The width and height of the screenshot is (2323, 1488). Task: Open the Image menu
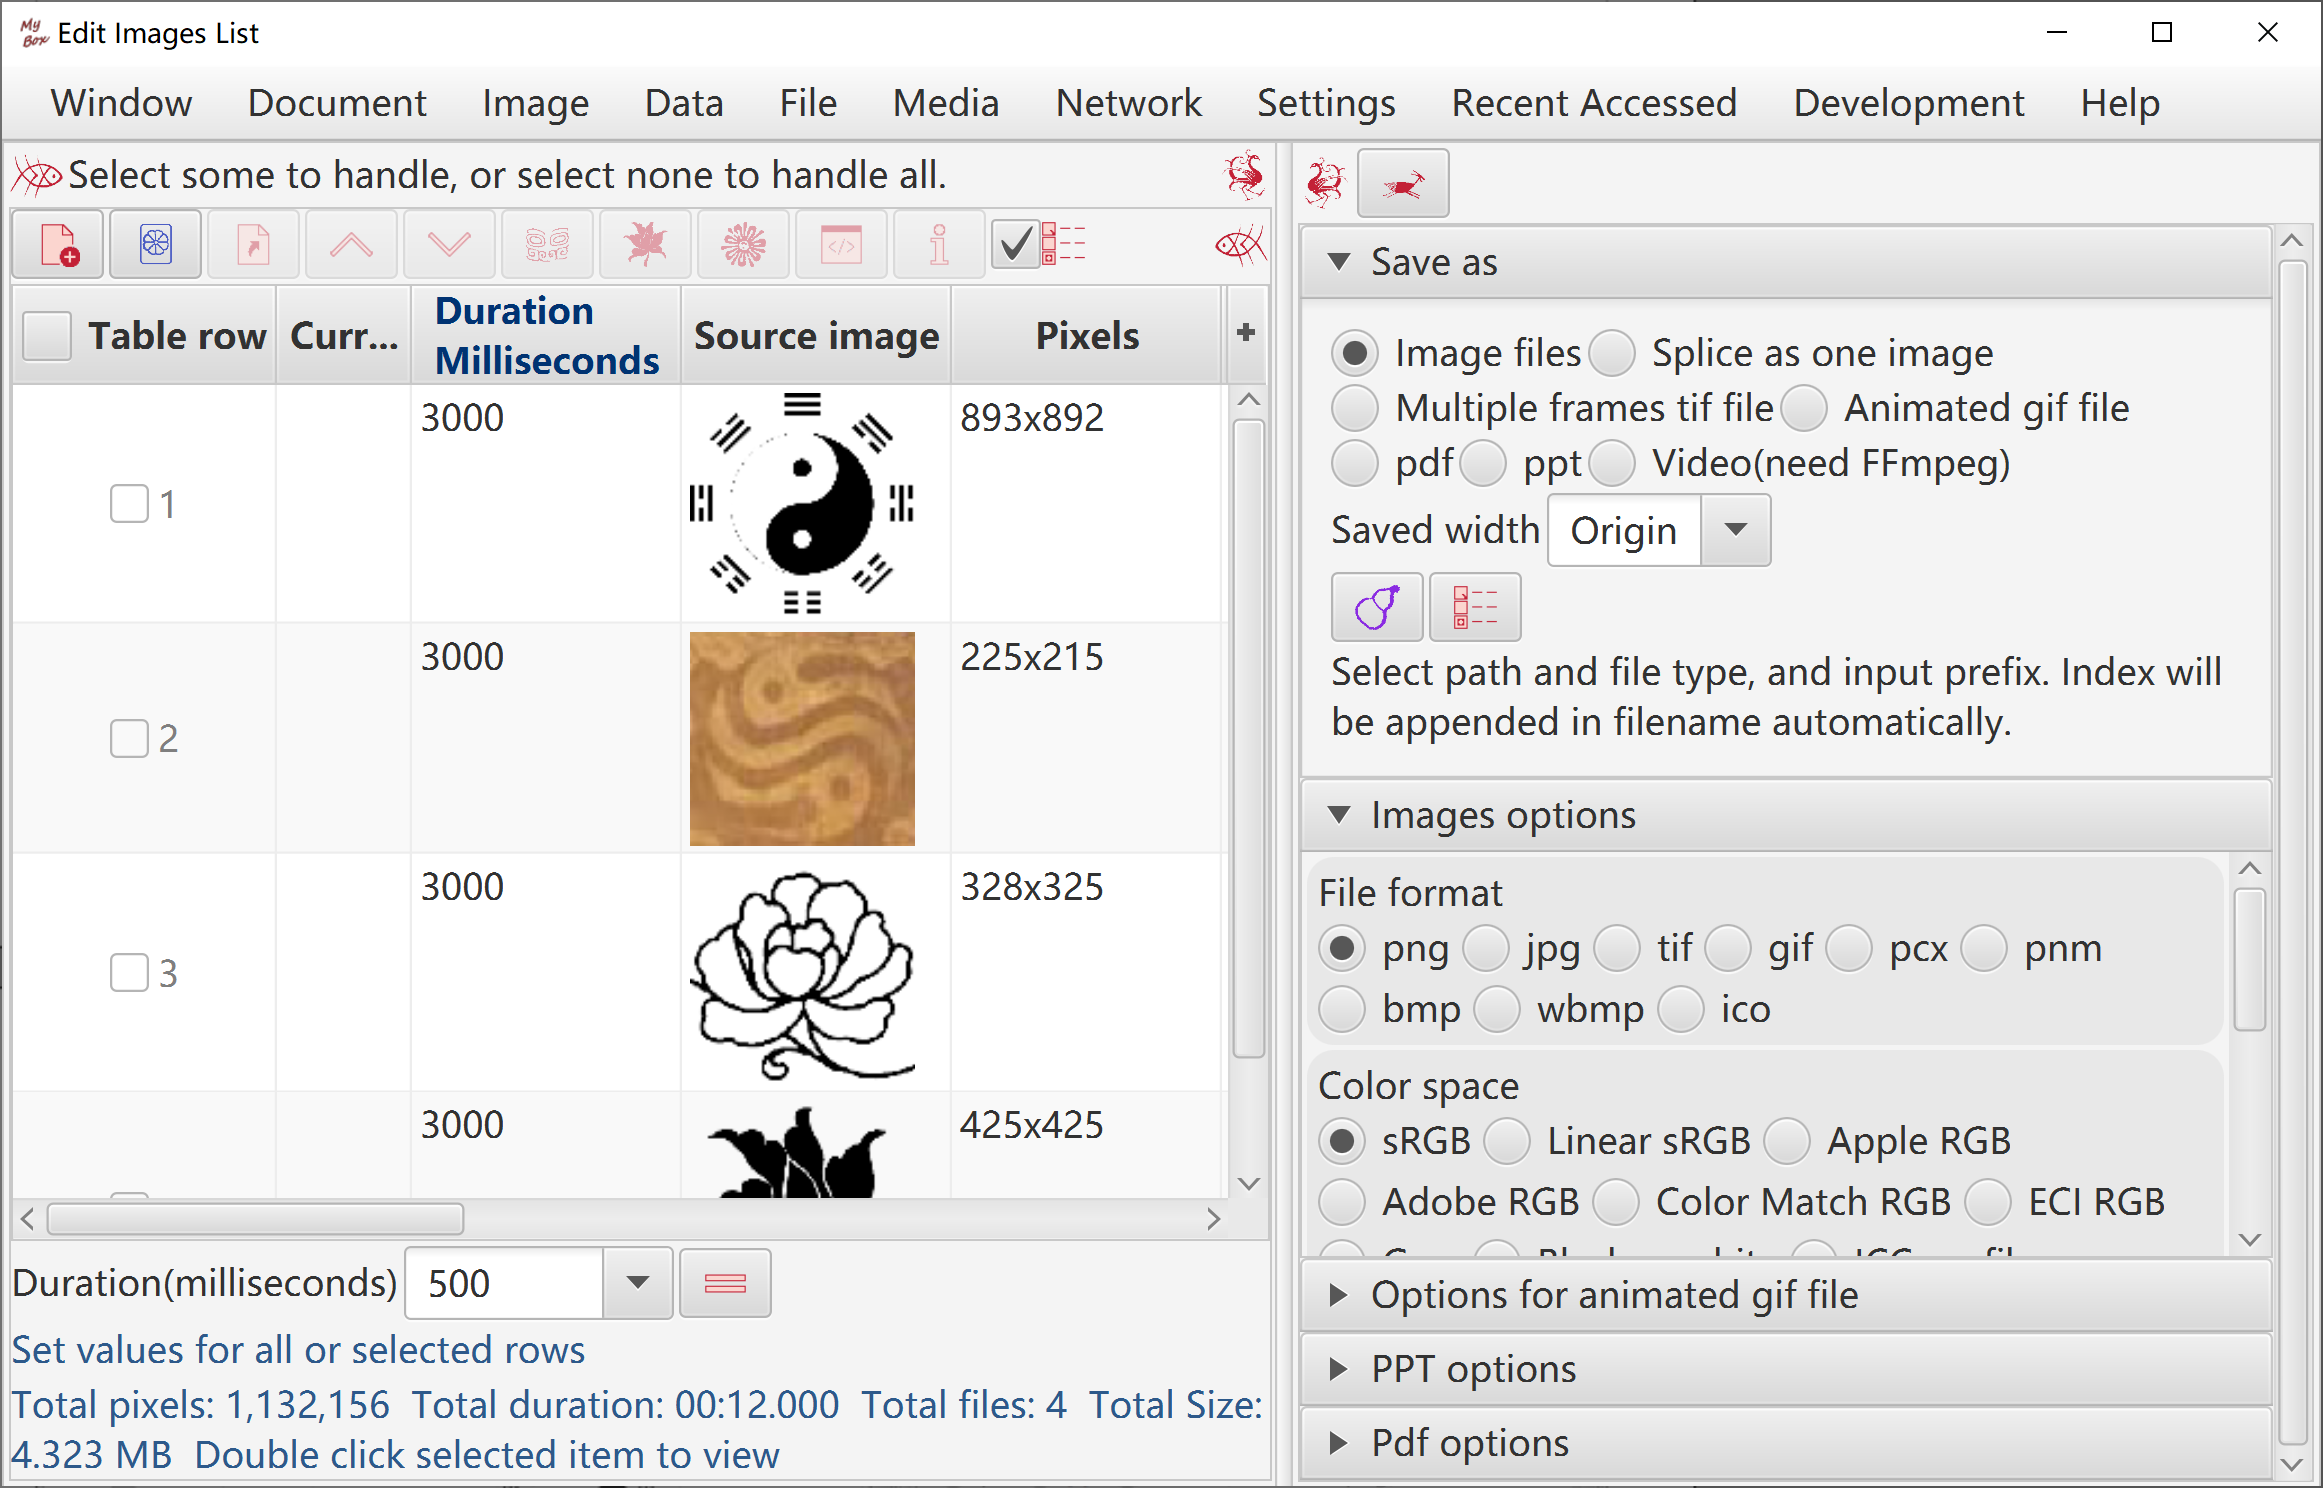[535, 103]
